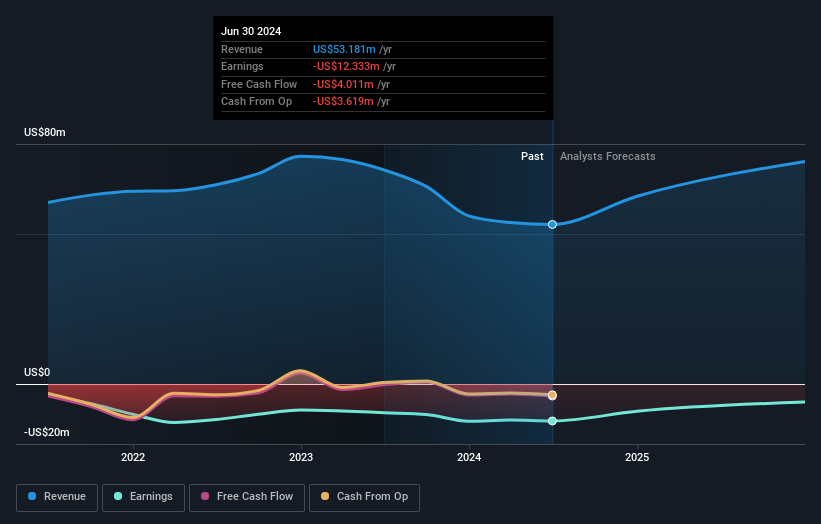Image resolution: width=821 pixels, height=524 pixels.
Task: Click the 2022 x-axis label
Action: coord(133,458)
